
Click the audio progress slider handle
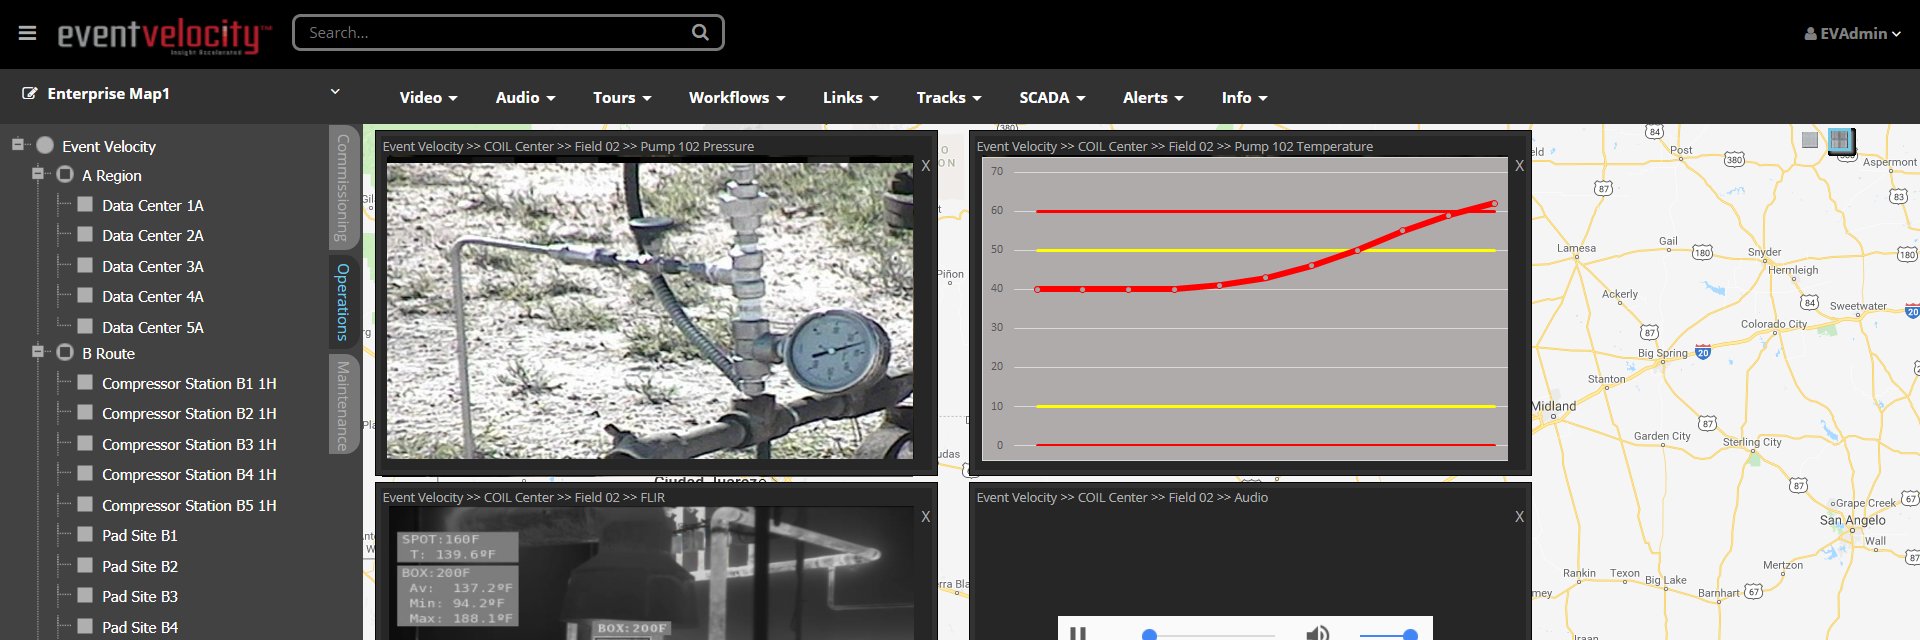tap(1149, 635)
